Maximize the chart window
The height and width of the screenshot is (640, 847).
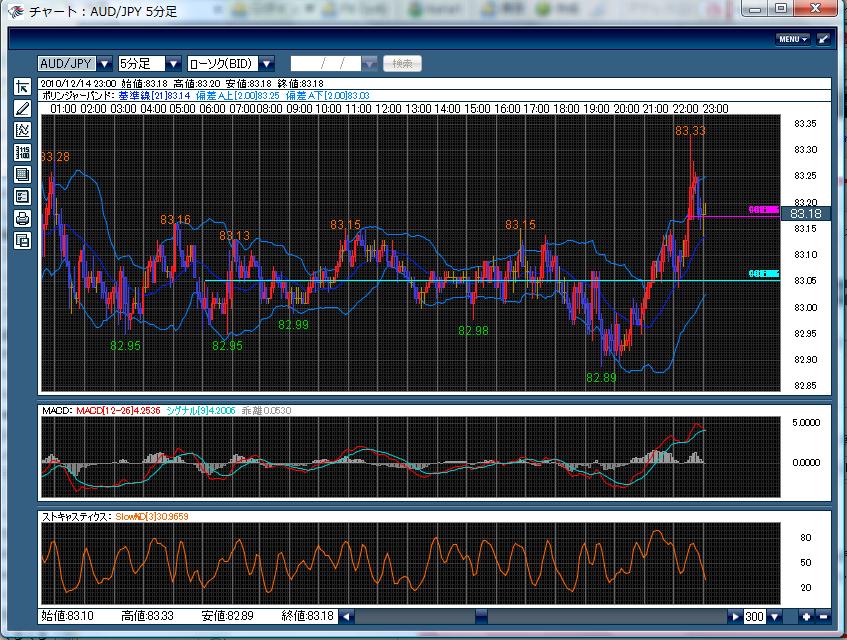(x=781, y=9)
